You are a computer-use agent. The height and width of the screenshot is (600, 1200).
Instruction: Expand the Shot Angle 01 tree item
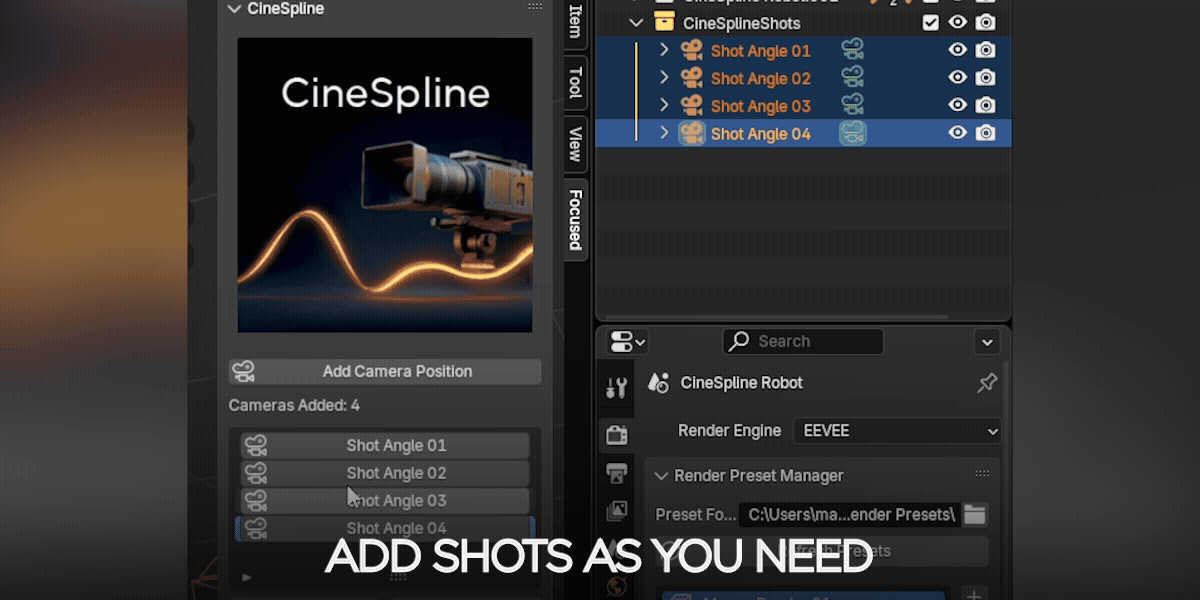click(664, 50)
